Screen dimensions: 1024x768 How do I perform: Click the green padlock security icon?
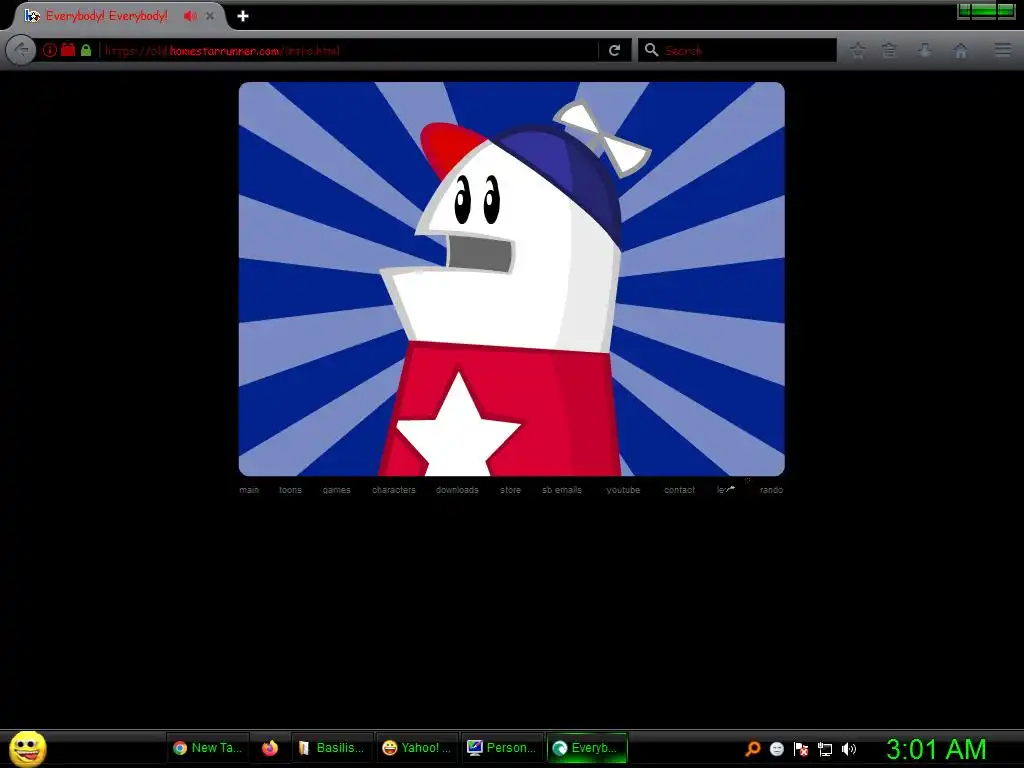86,50
